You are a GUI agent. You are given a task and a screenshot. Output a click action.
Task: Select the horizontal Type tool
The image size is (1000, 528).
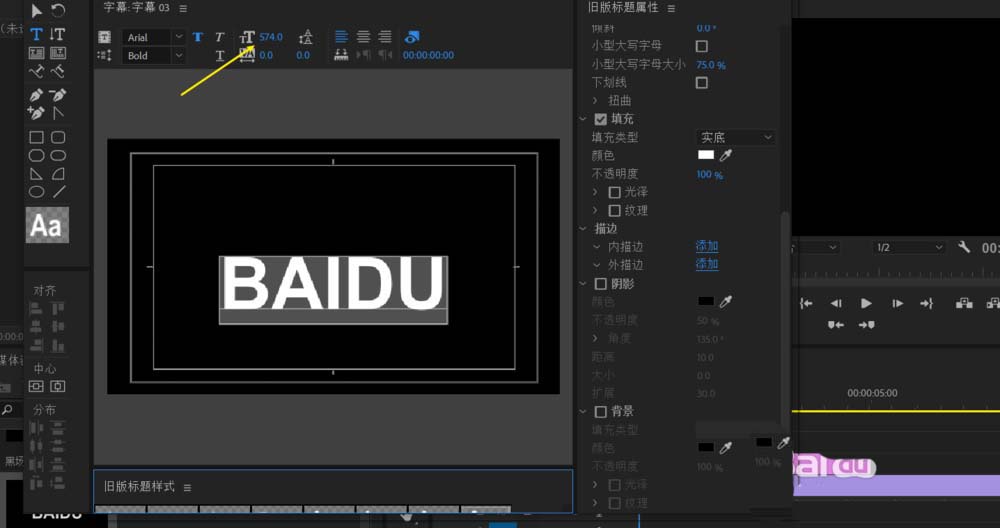tap(36, 34)
